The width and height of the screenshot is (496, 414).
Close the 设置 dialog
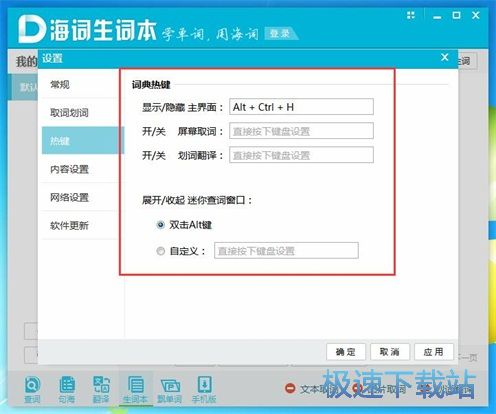click(444, 57)
